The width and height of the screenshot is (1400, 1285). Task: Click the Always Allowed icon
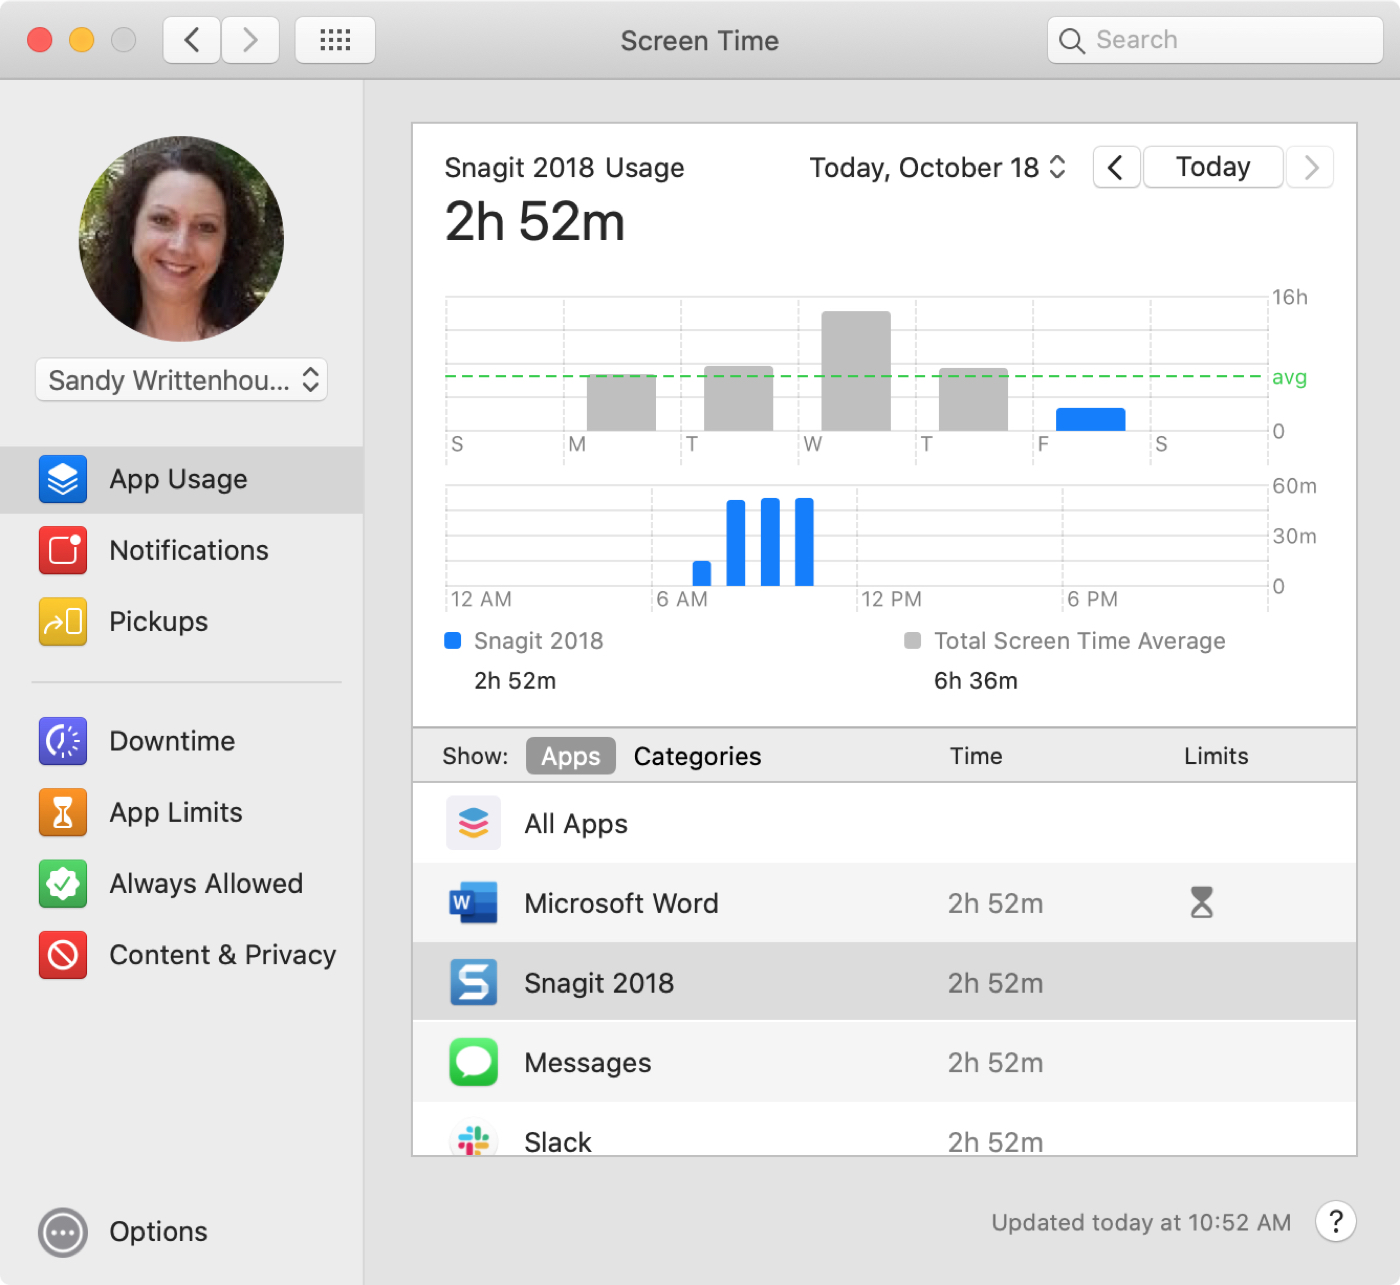coord(62,884)
